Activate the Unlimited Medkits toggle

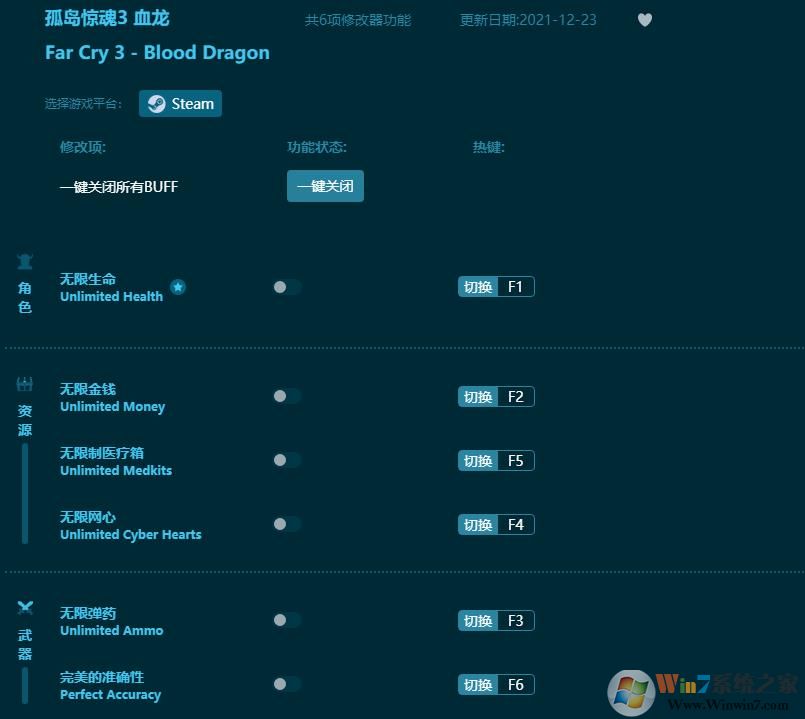tap(287, 460)
